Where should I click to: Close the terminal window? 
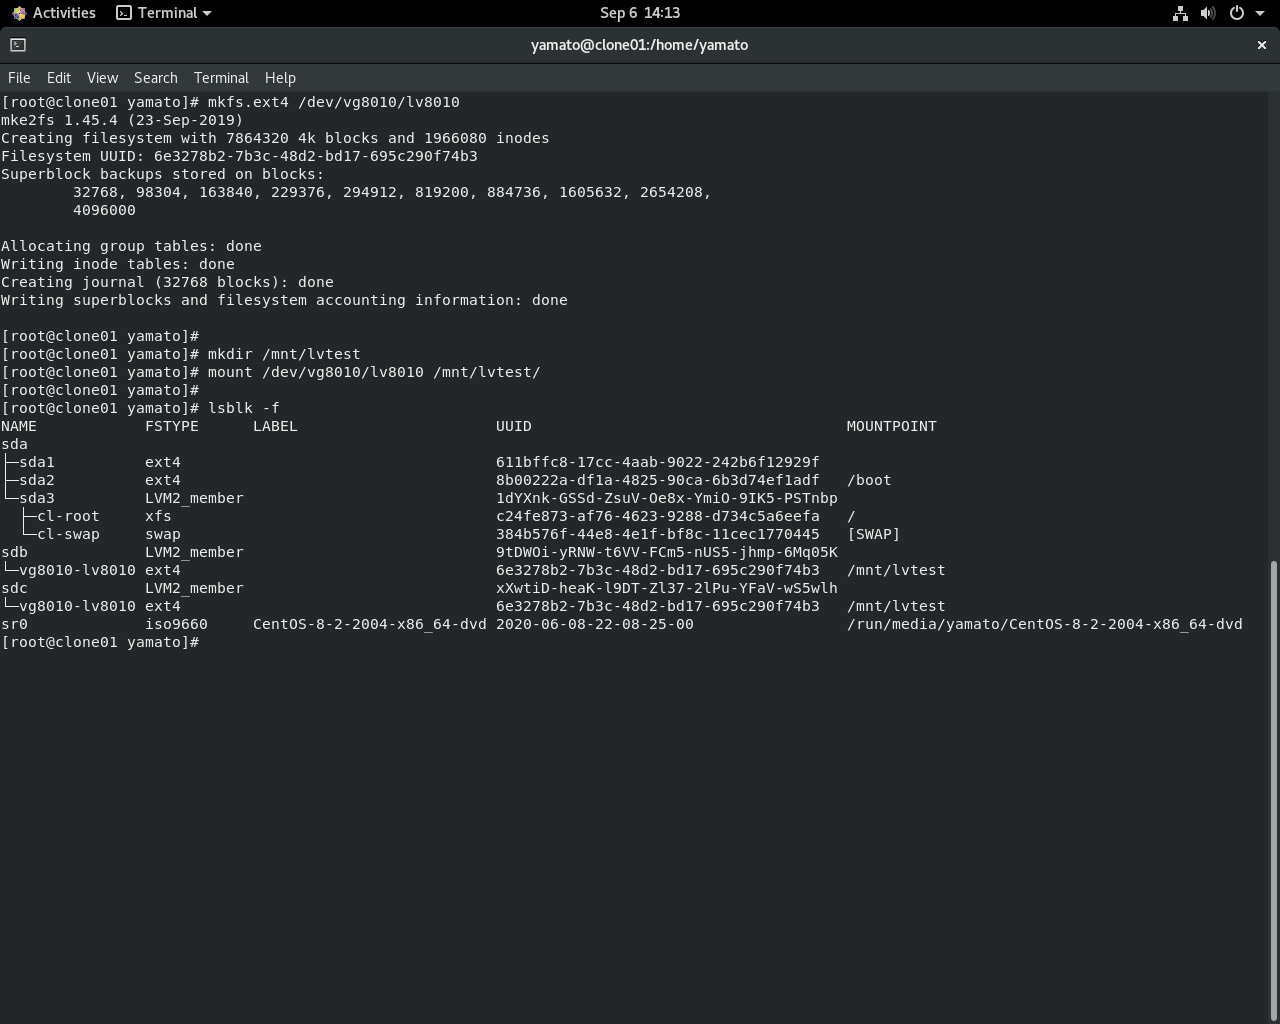coord(1261,45)
